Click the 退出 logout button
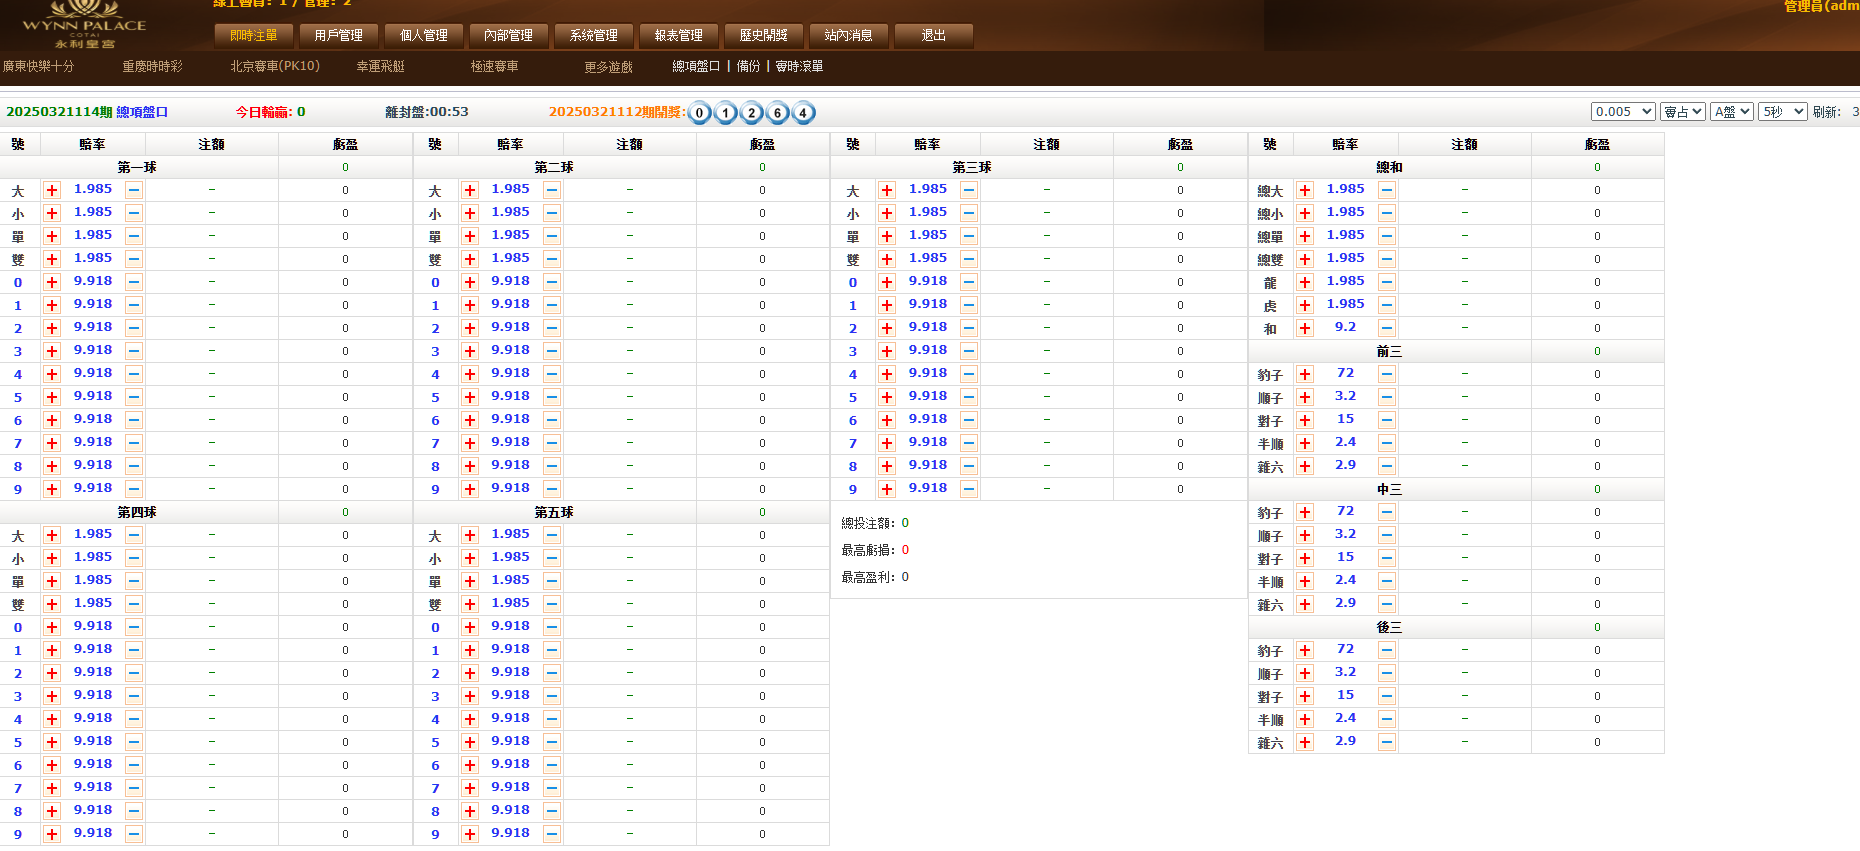This screenshot has height=851, width=1860. 933,36
